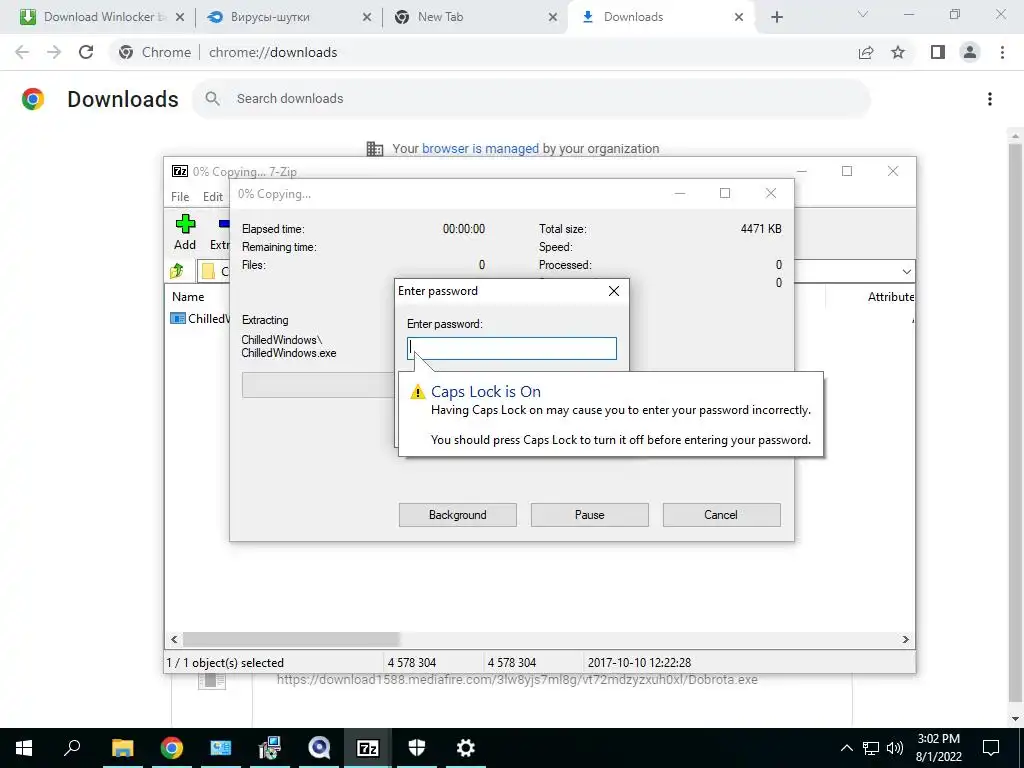Image resolution: width=1024 pixels, height=768 pixels.
Task: Close the New Tab tab
Action: pos(552,17)
